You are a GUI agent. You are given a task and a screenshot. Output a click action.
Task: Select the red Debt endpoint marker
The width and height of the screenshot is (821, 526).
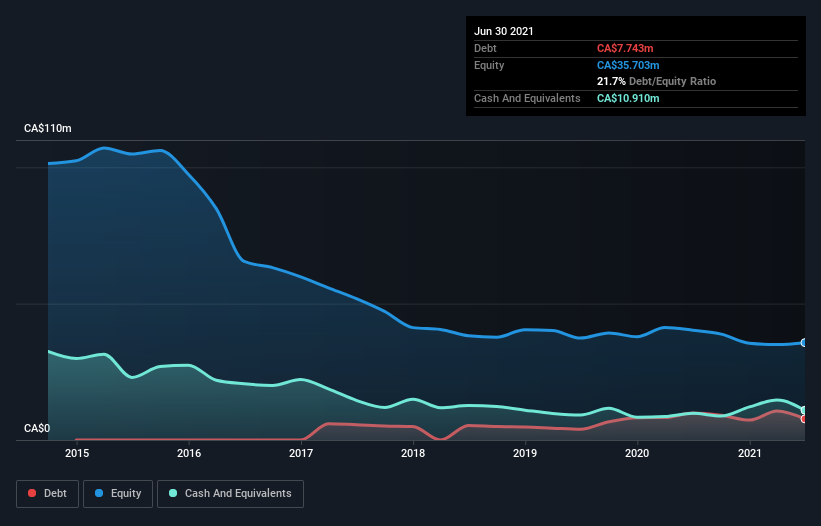(x=804, y=419)
